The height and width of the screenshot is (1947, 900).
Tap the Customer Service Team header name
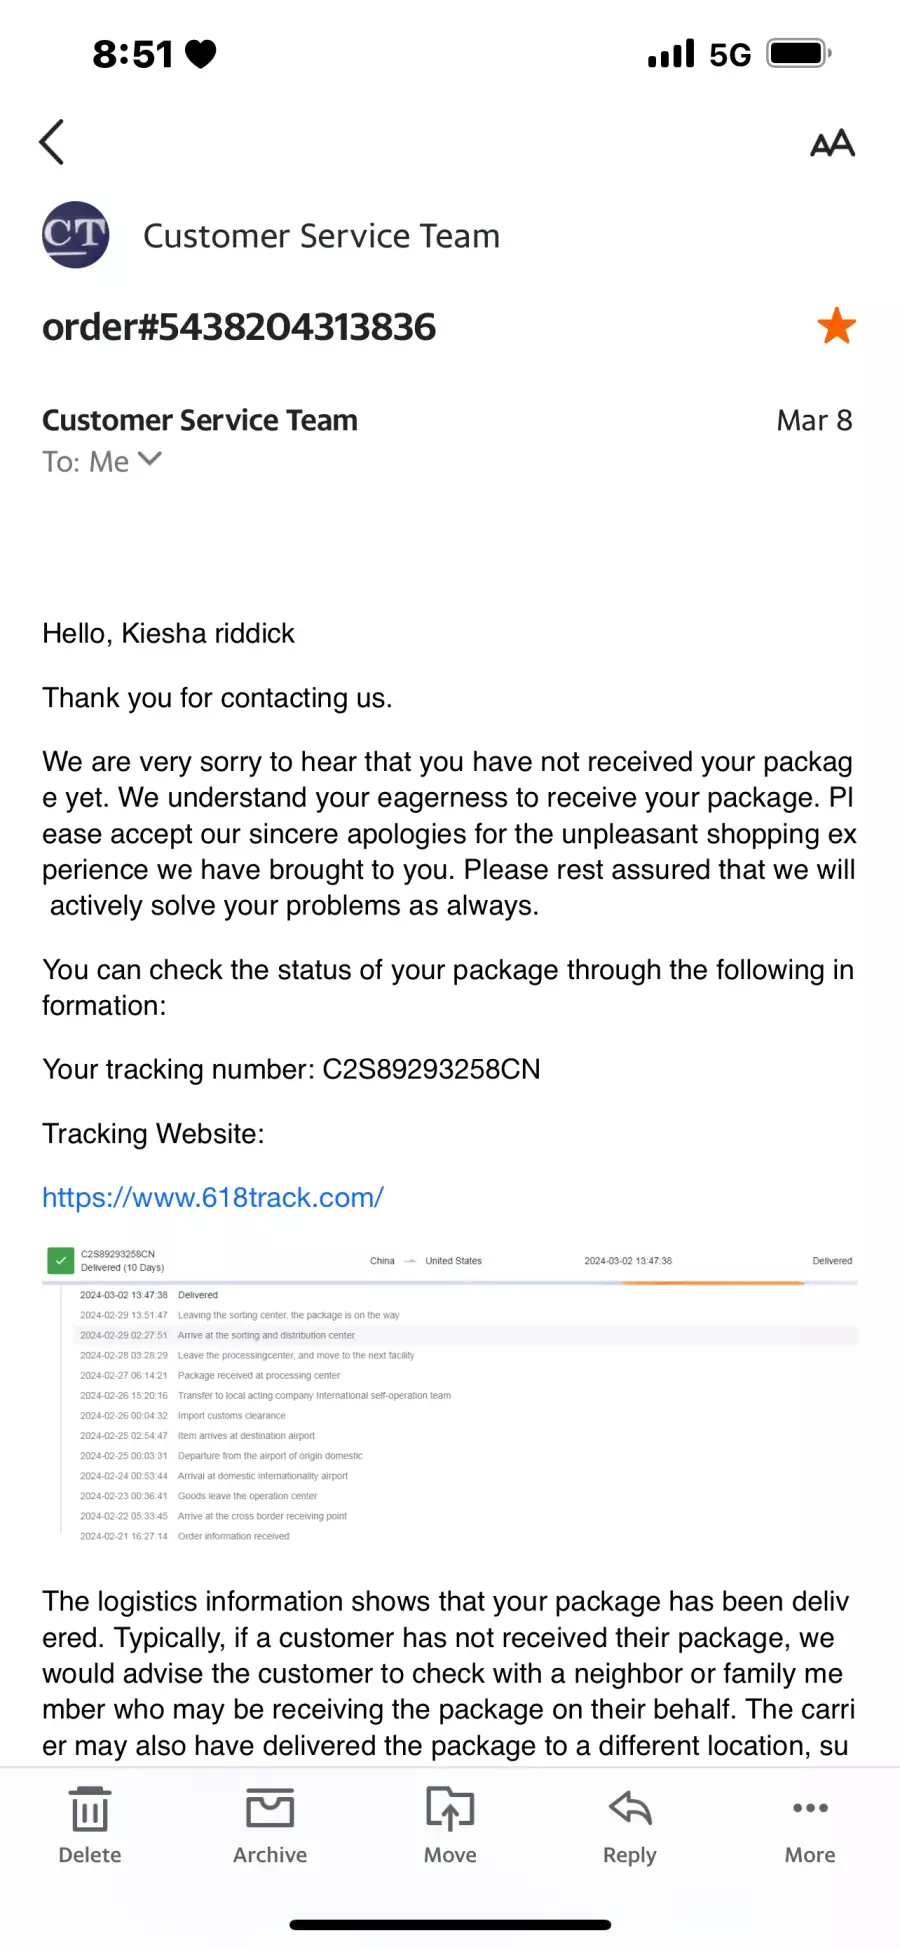coord(321,236)
